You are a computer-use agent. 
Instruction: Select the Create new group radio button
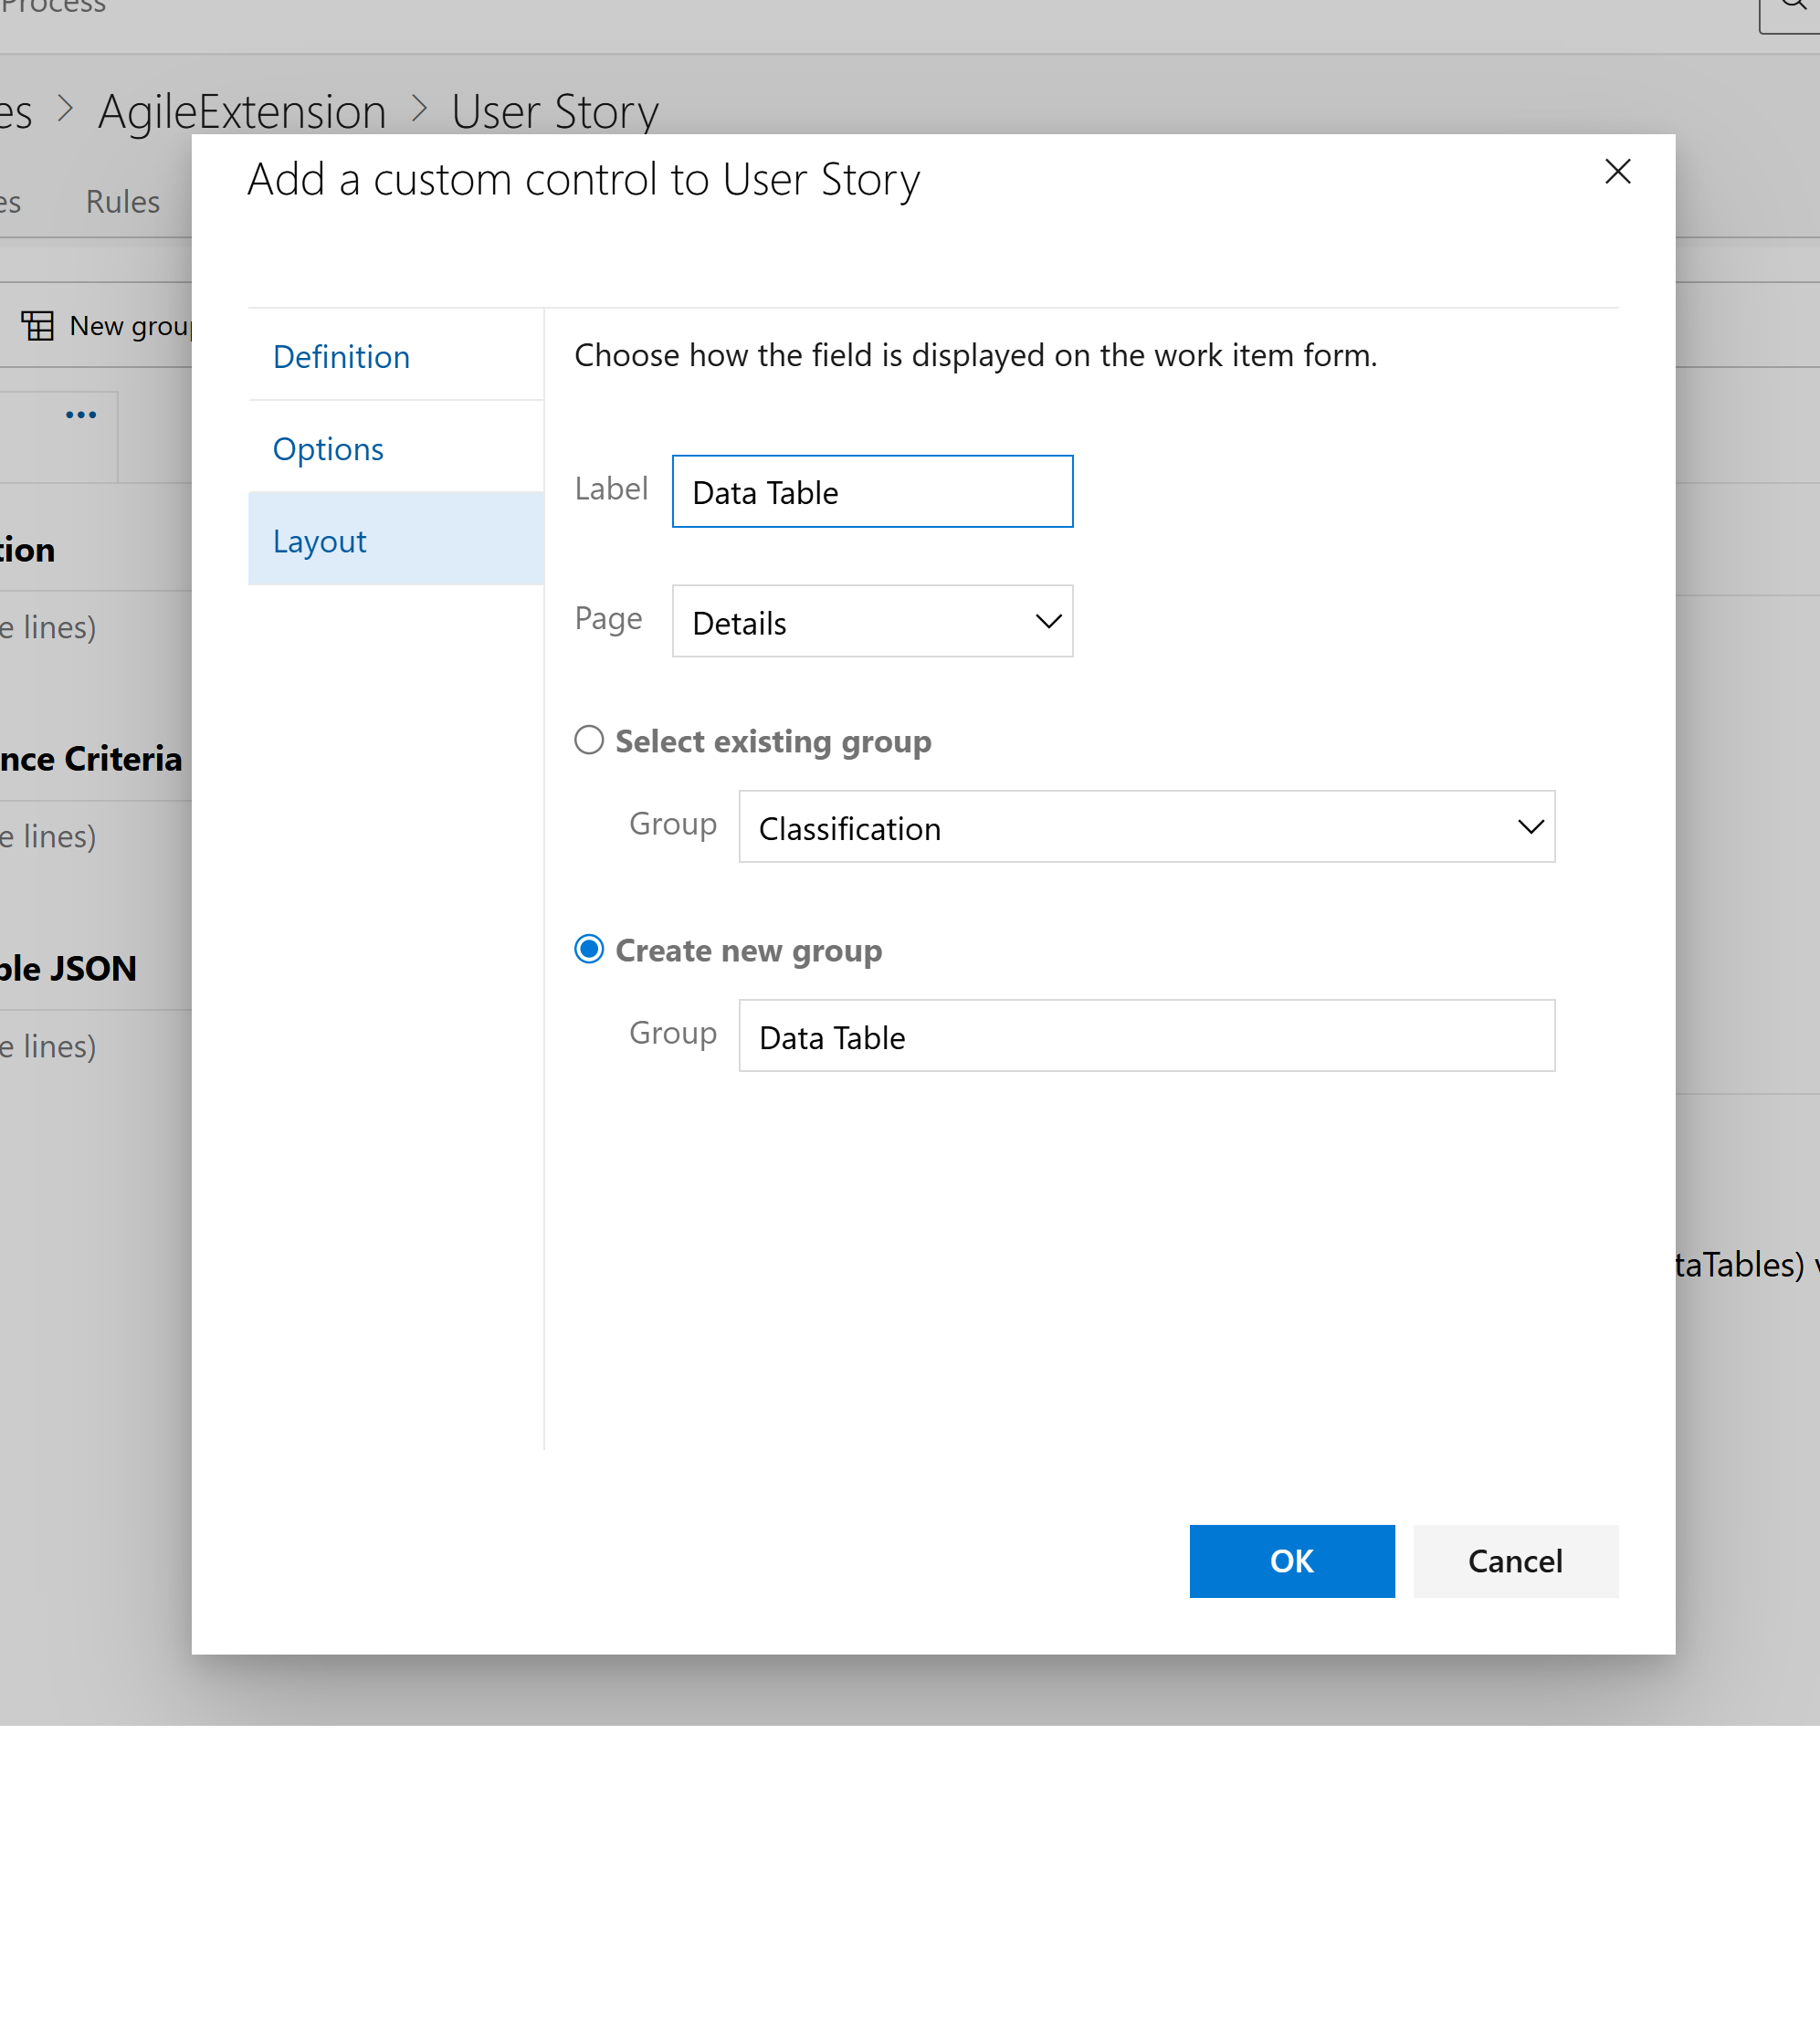coord(589,949)
